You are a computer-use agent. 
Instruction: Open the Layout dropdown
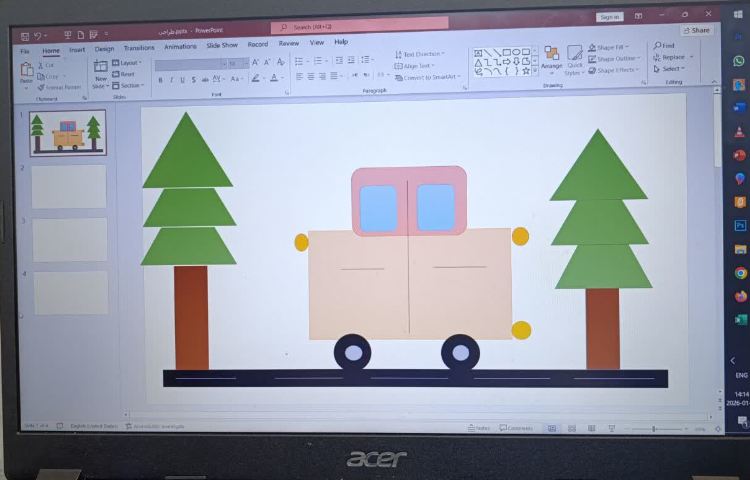[x=128, y=63]
